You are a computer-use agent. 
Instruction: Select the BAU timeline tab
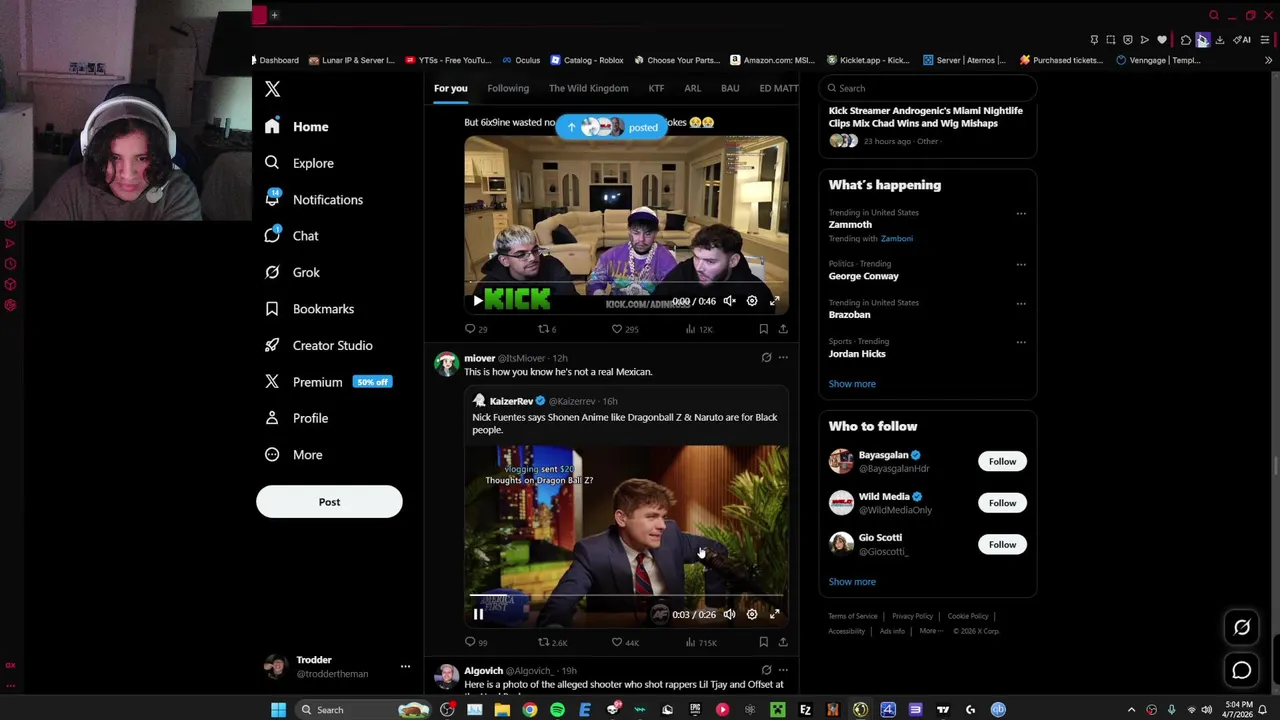pyautogui.click(x=730, y=88)
